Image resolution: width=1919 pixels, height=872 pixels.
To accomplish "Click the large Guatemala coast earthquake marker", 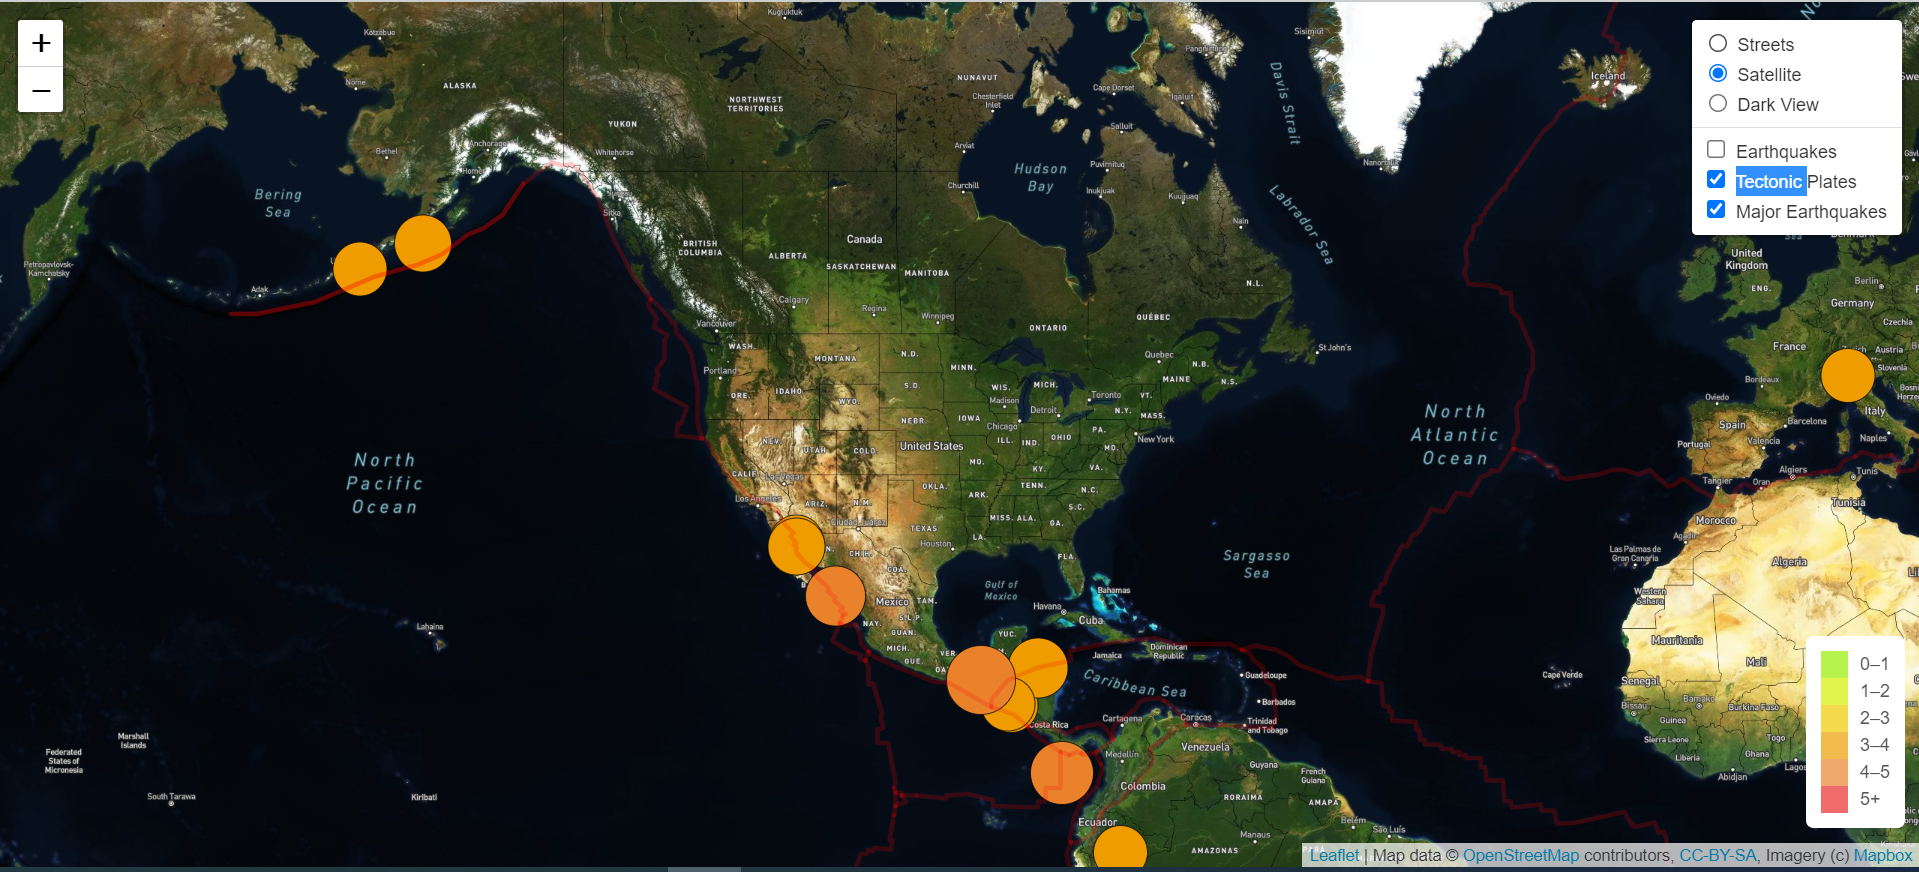I will pos(981,680).
